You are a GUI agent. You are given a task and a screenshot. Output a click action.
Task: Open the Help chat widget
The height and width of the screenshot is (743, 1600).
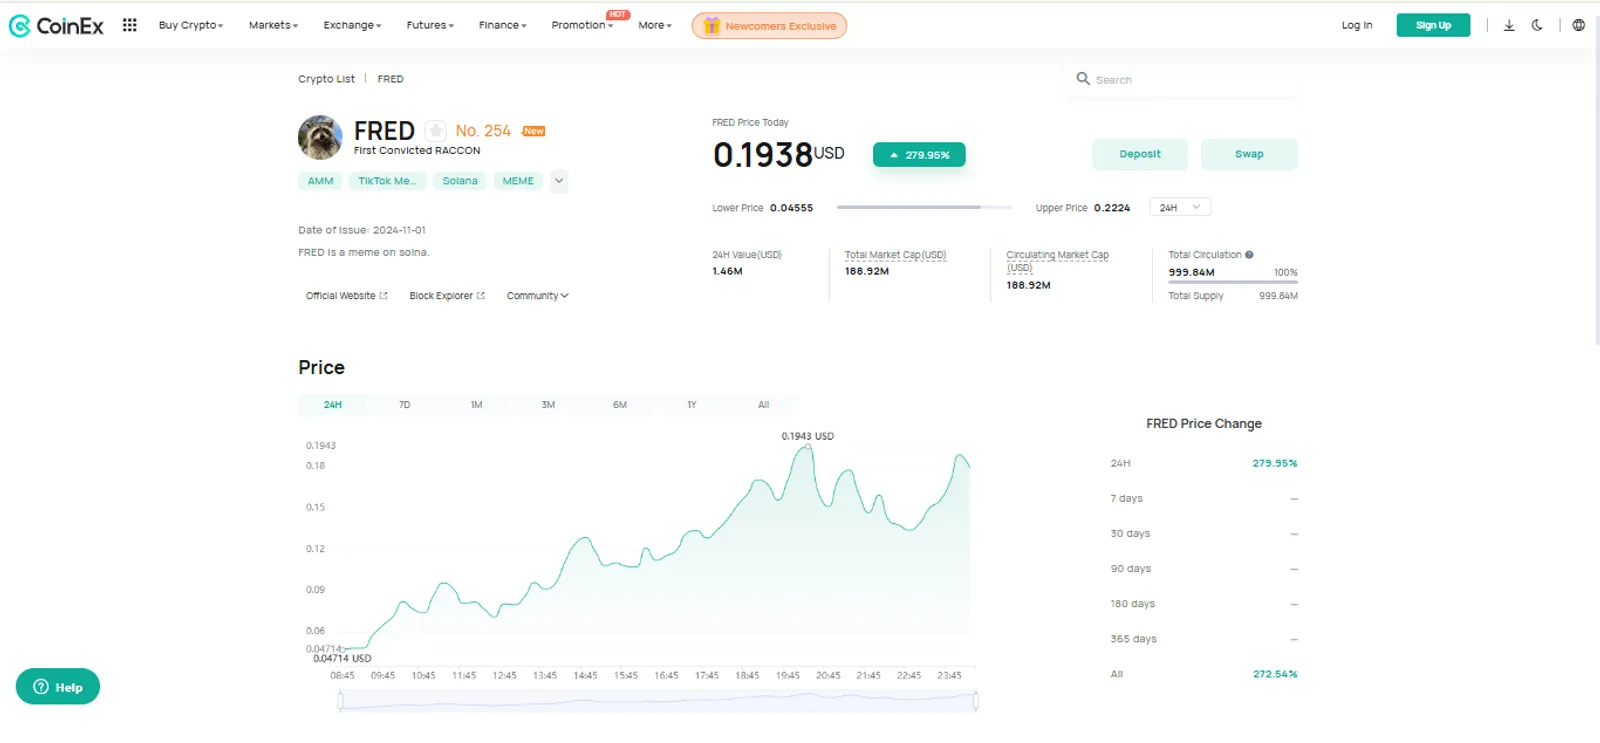pyautogui.click(x=58, y=687)
